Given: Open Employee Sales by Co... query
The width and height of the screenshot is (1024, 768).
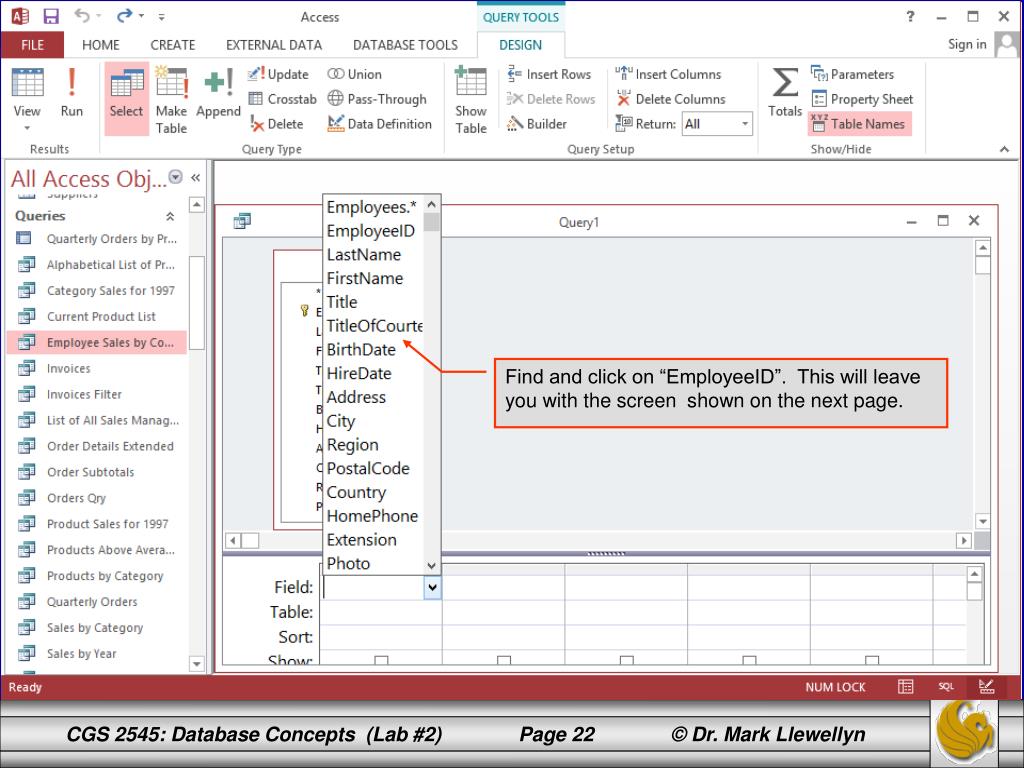Looking at the screenshot, I should (x=97, y=342).
